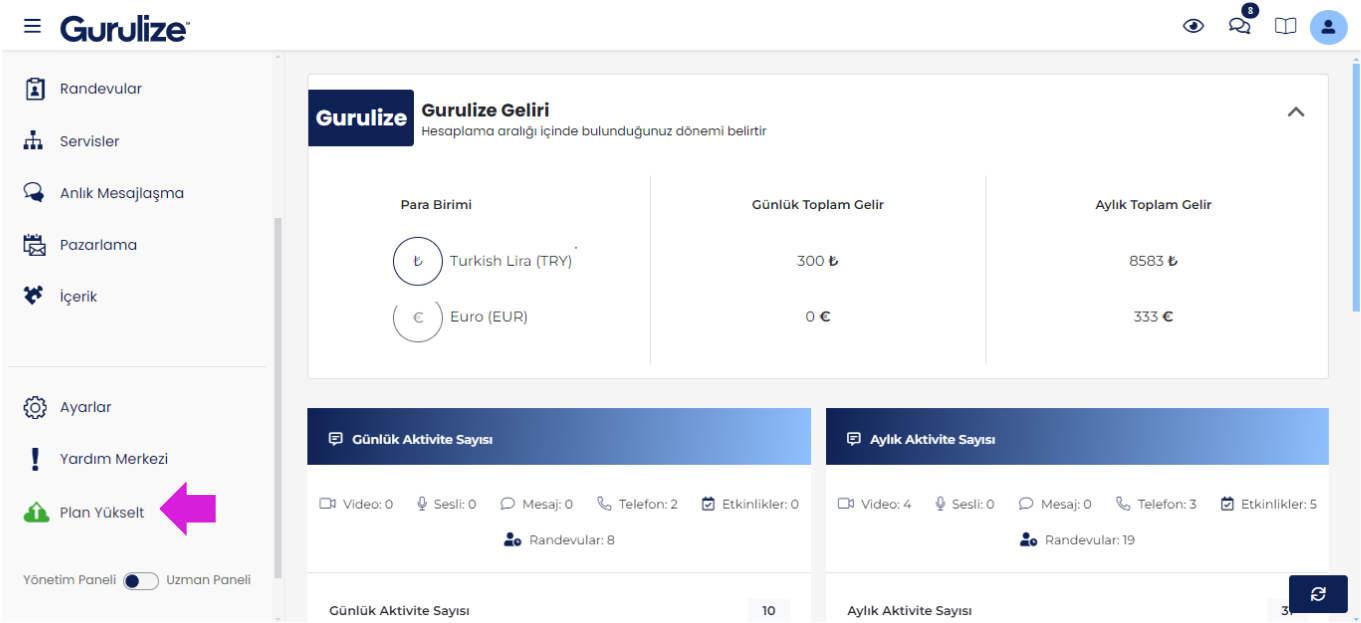Click the daily Telefon: 2 phone icon
The image size is (1361, 623).
pyautogui.click(x=604, y=504)
